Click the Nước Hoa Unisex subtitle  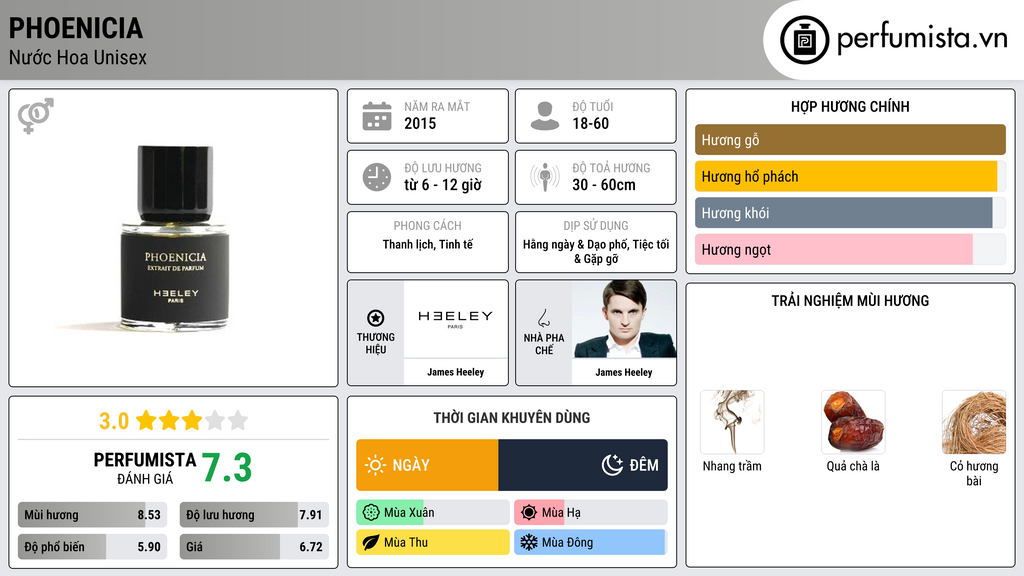click(78, 57)
